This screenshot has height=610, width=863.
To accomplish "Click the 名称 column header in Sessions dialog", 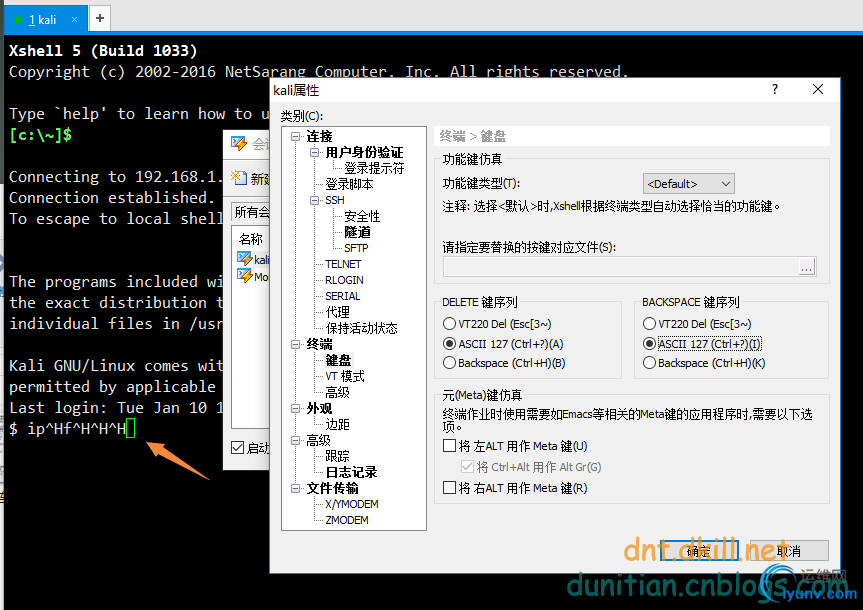I will 251,239.
